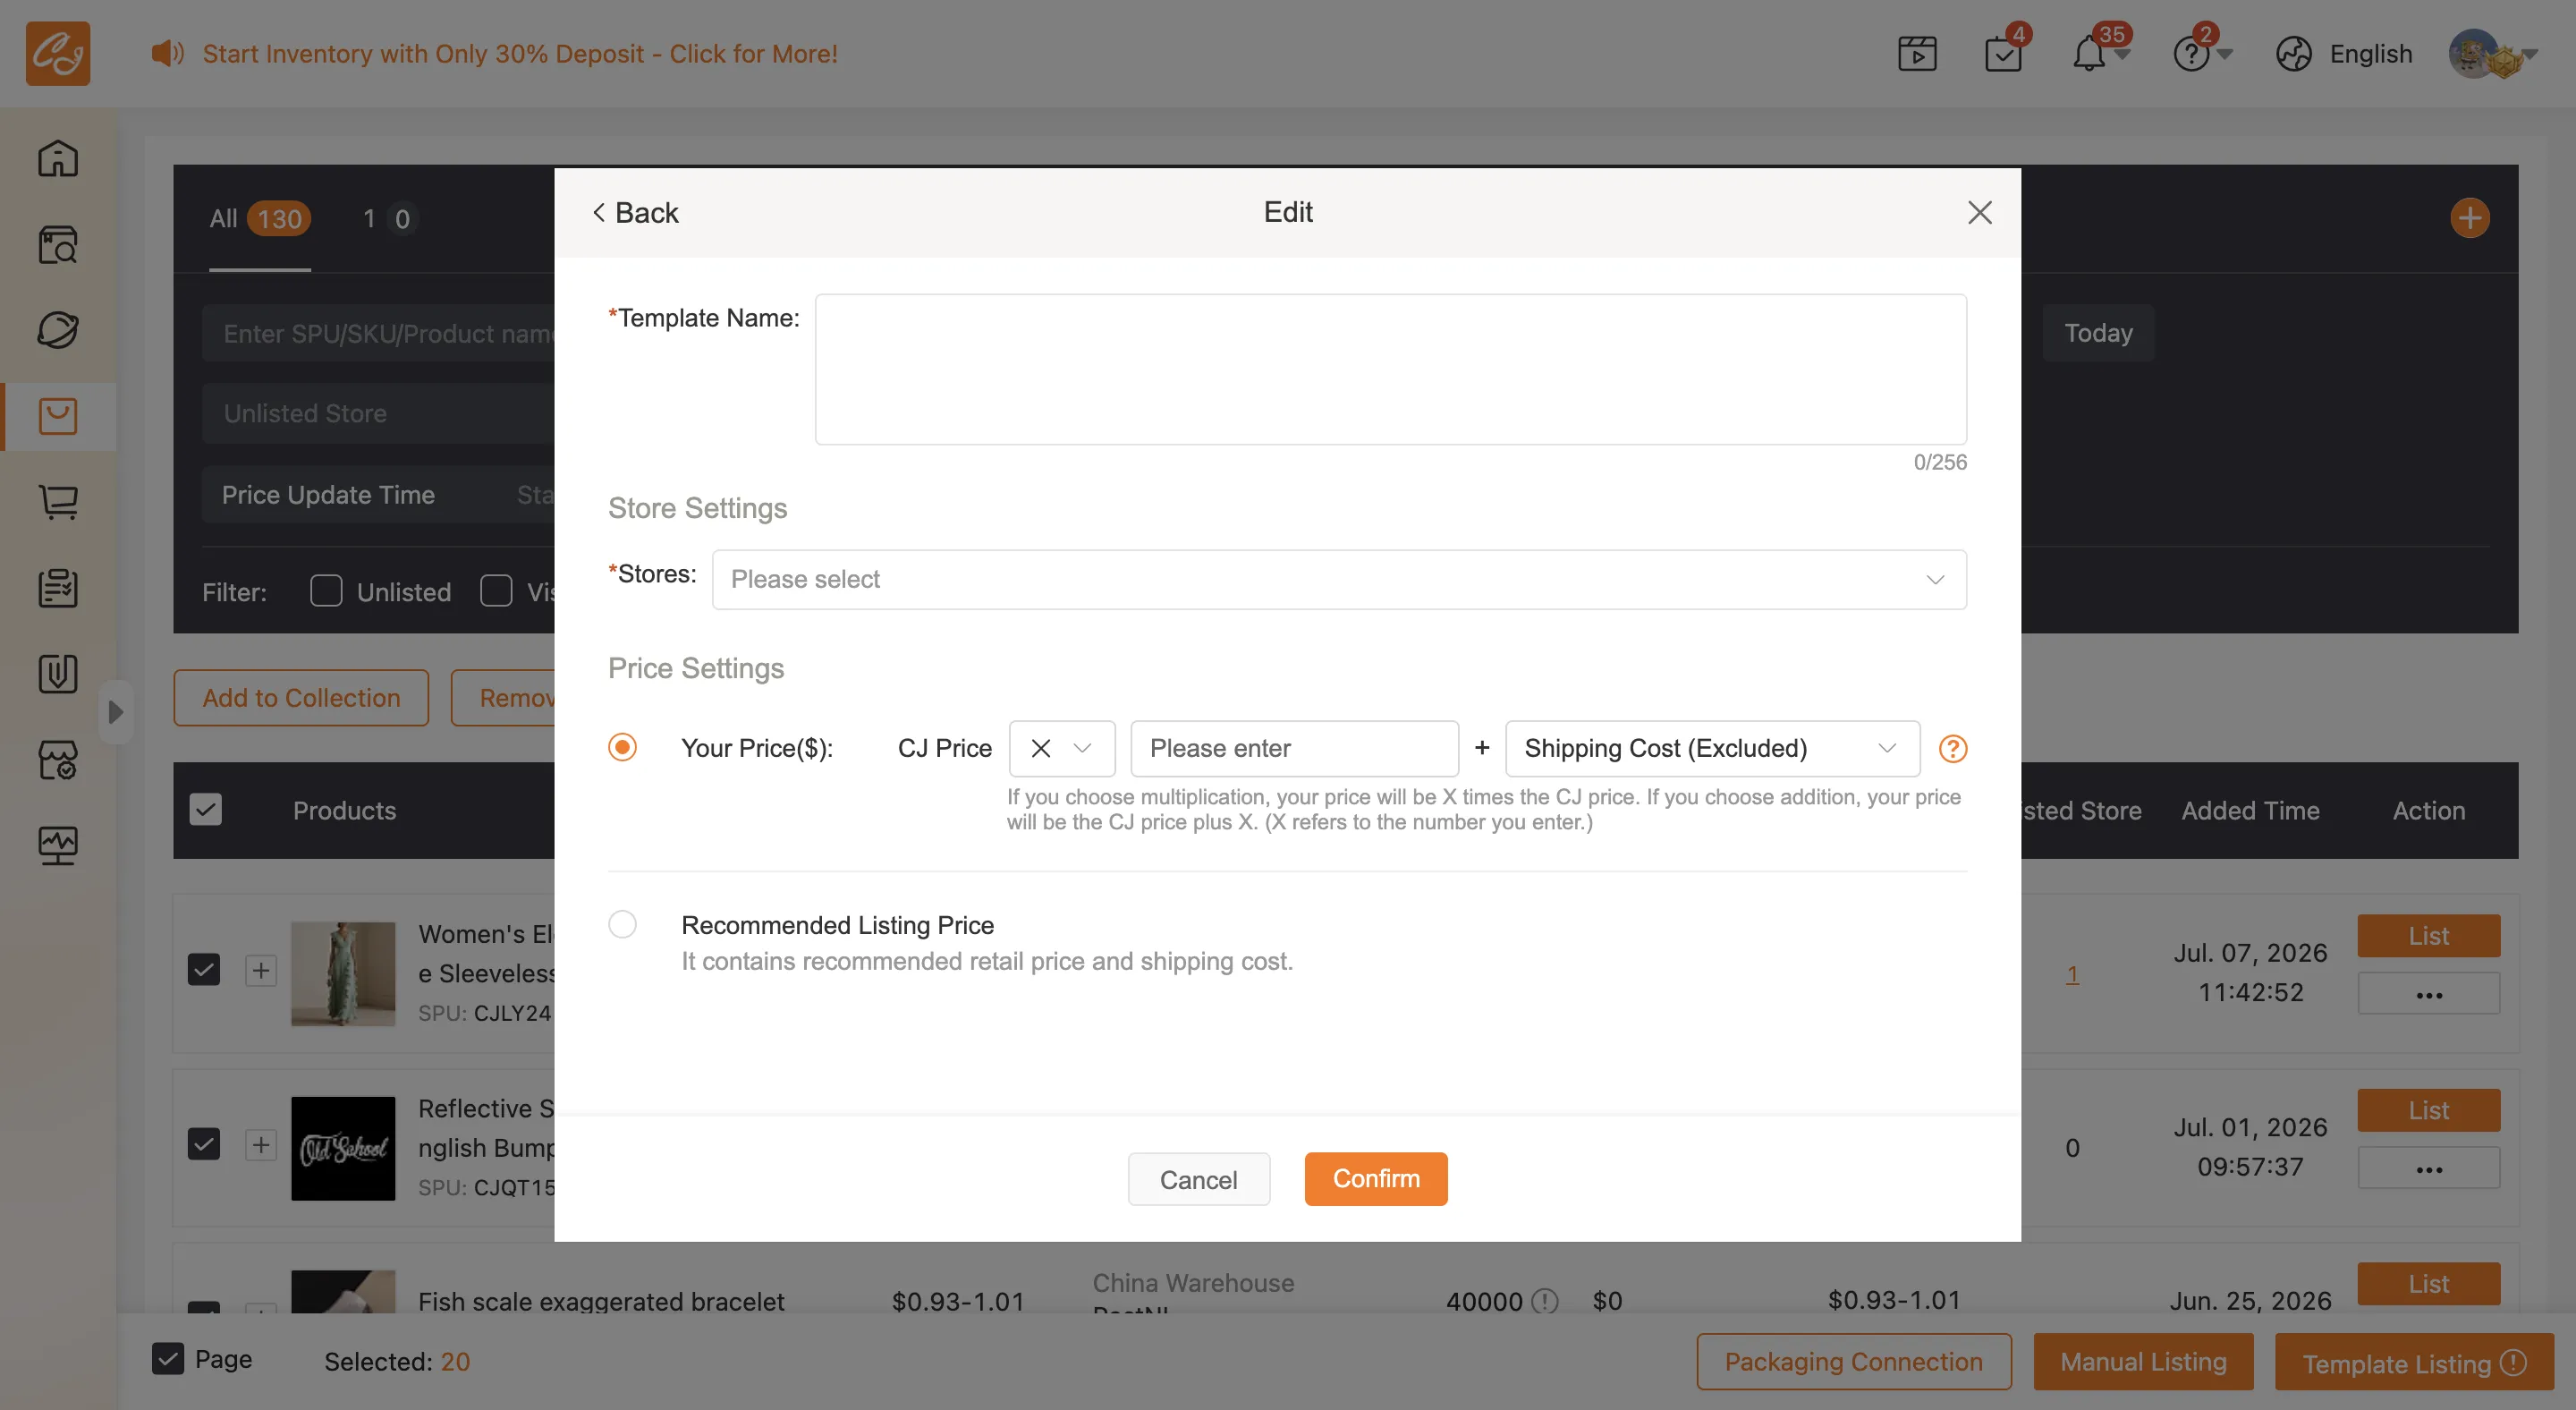The height and width of the screenshot is (1410, 2576).
Task: Open the notifications bell icon
Action: click(2088, 54)
